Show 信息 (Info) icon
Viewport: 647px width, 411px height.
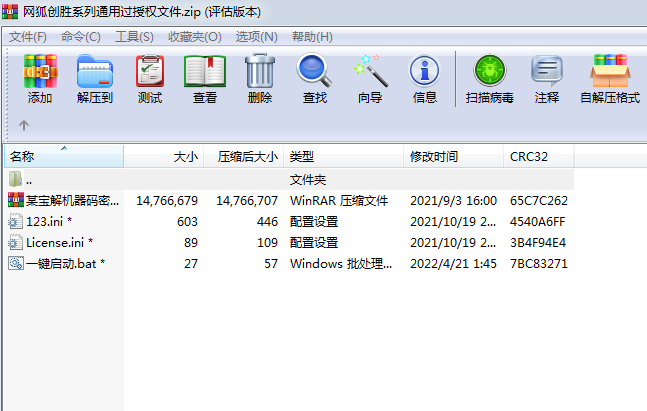[x=425, y=78]
